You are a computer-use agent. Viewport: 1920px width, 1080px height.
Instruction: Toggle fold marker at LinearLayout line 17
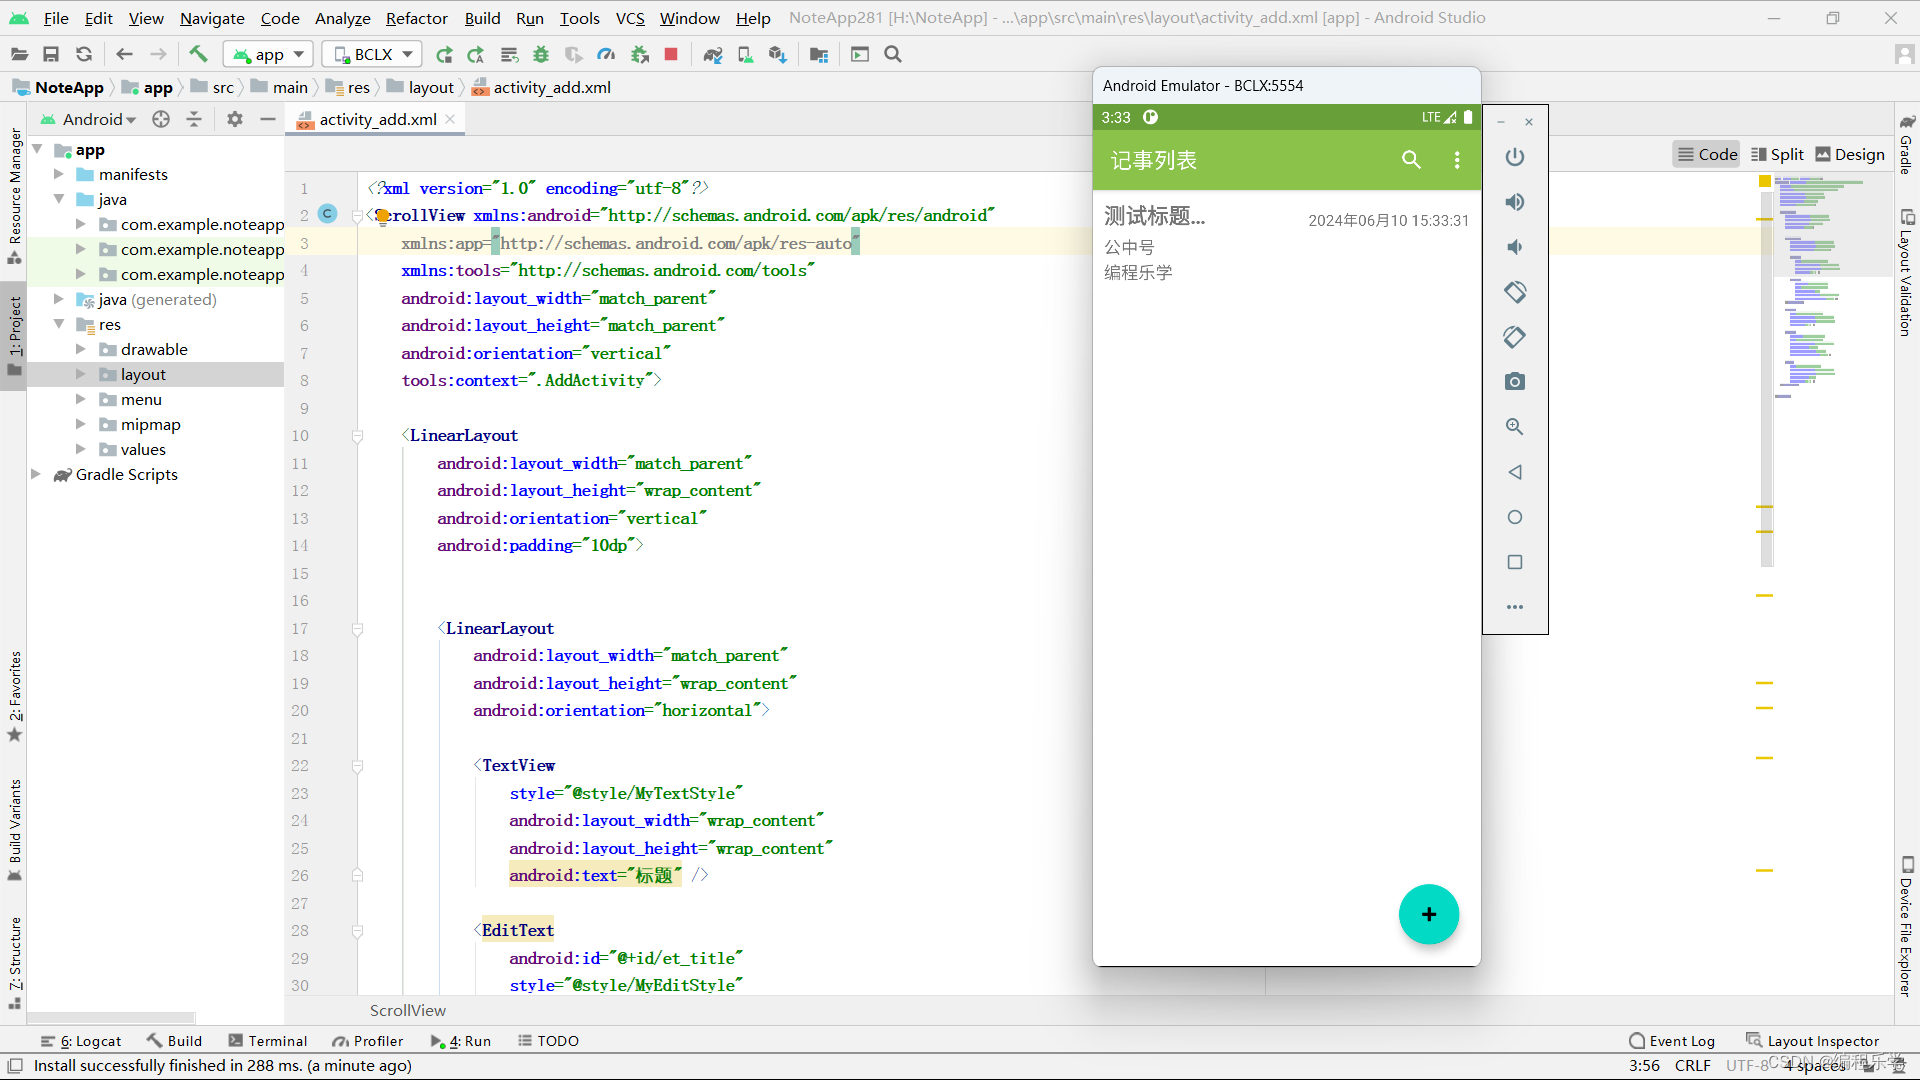click(357, 629)
